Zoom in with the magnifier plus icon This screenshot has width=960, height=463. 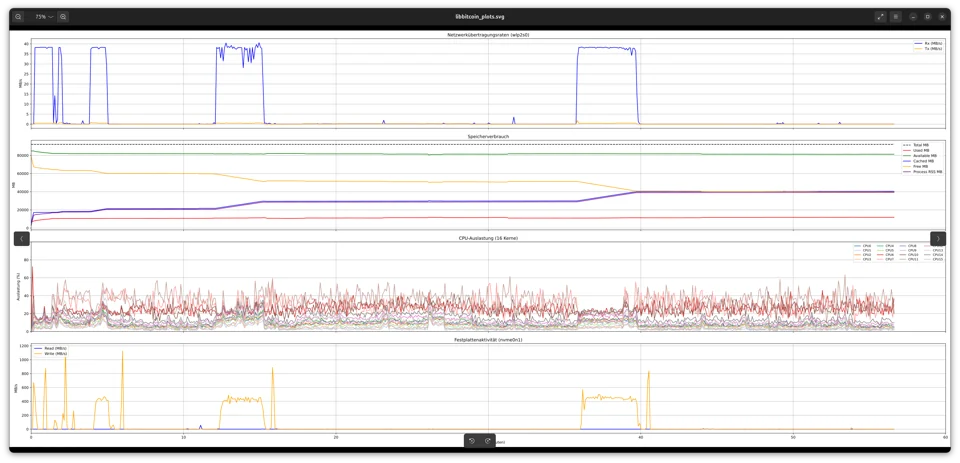(x=62, y=17)
